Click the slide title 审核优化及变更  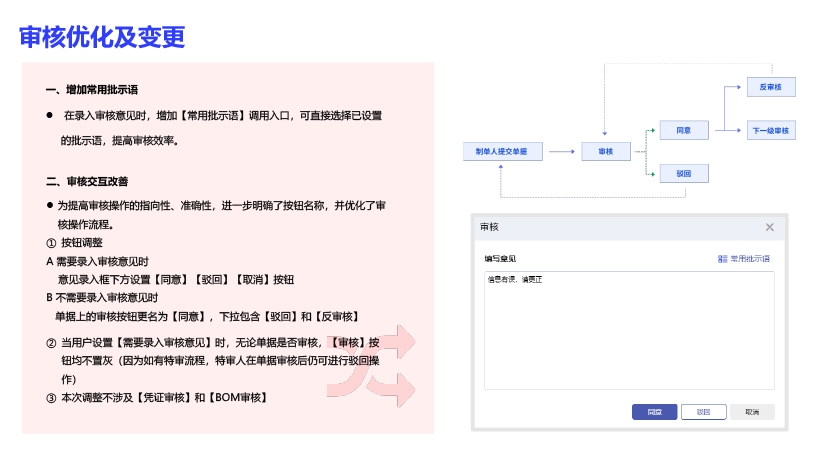(102, 37)
